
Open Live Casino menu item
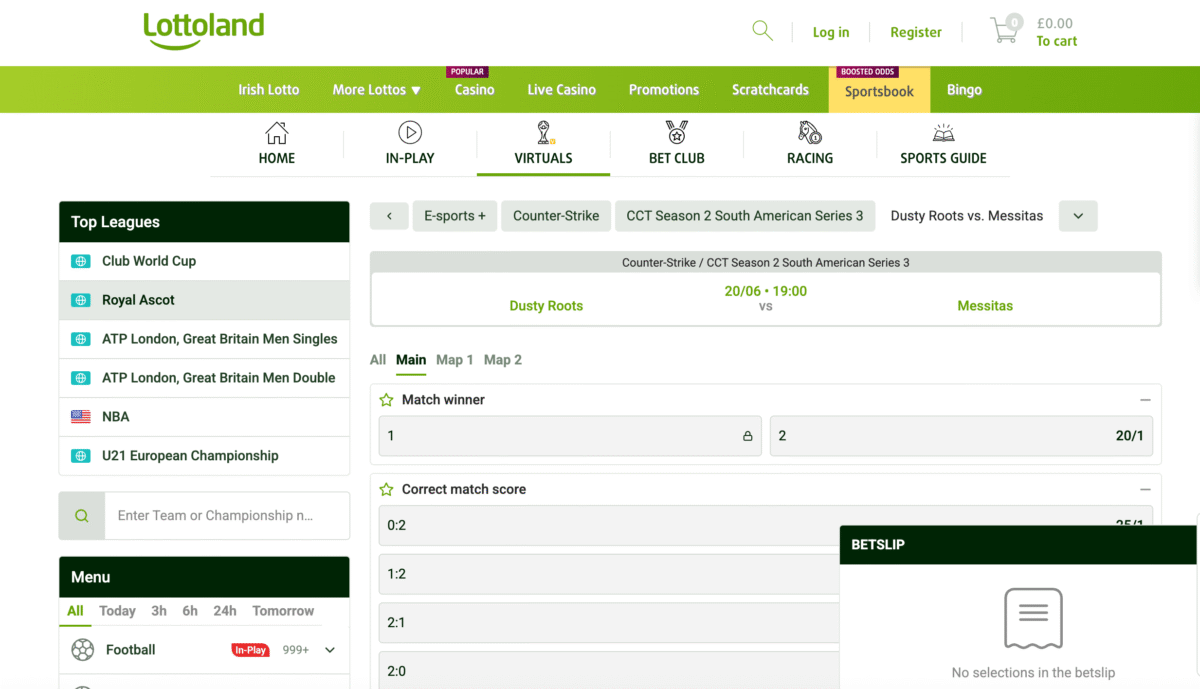tap(561, 90)
